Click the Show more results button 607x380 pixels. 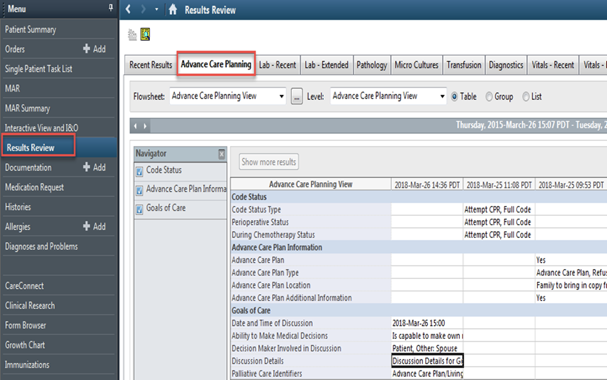(269, 162)
